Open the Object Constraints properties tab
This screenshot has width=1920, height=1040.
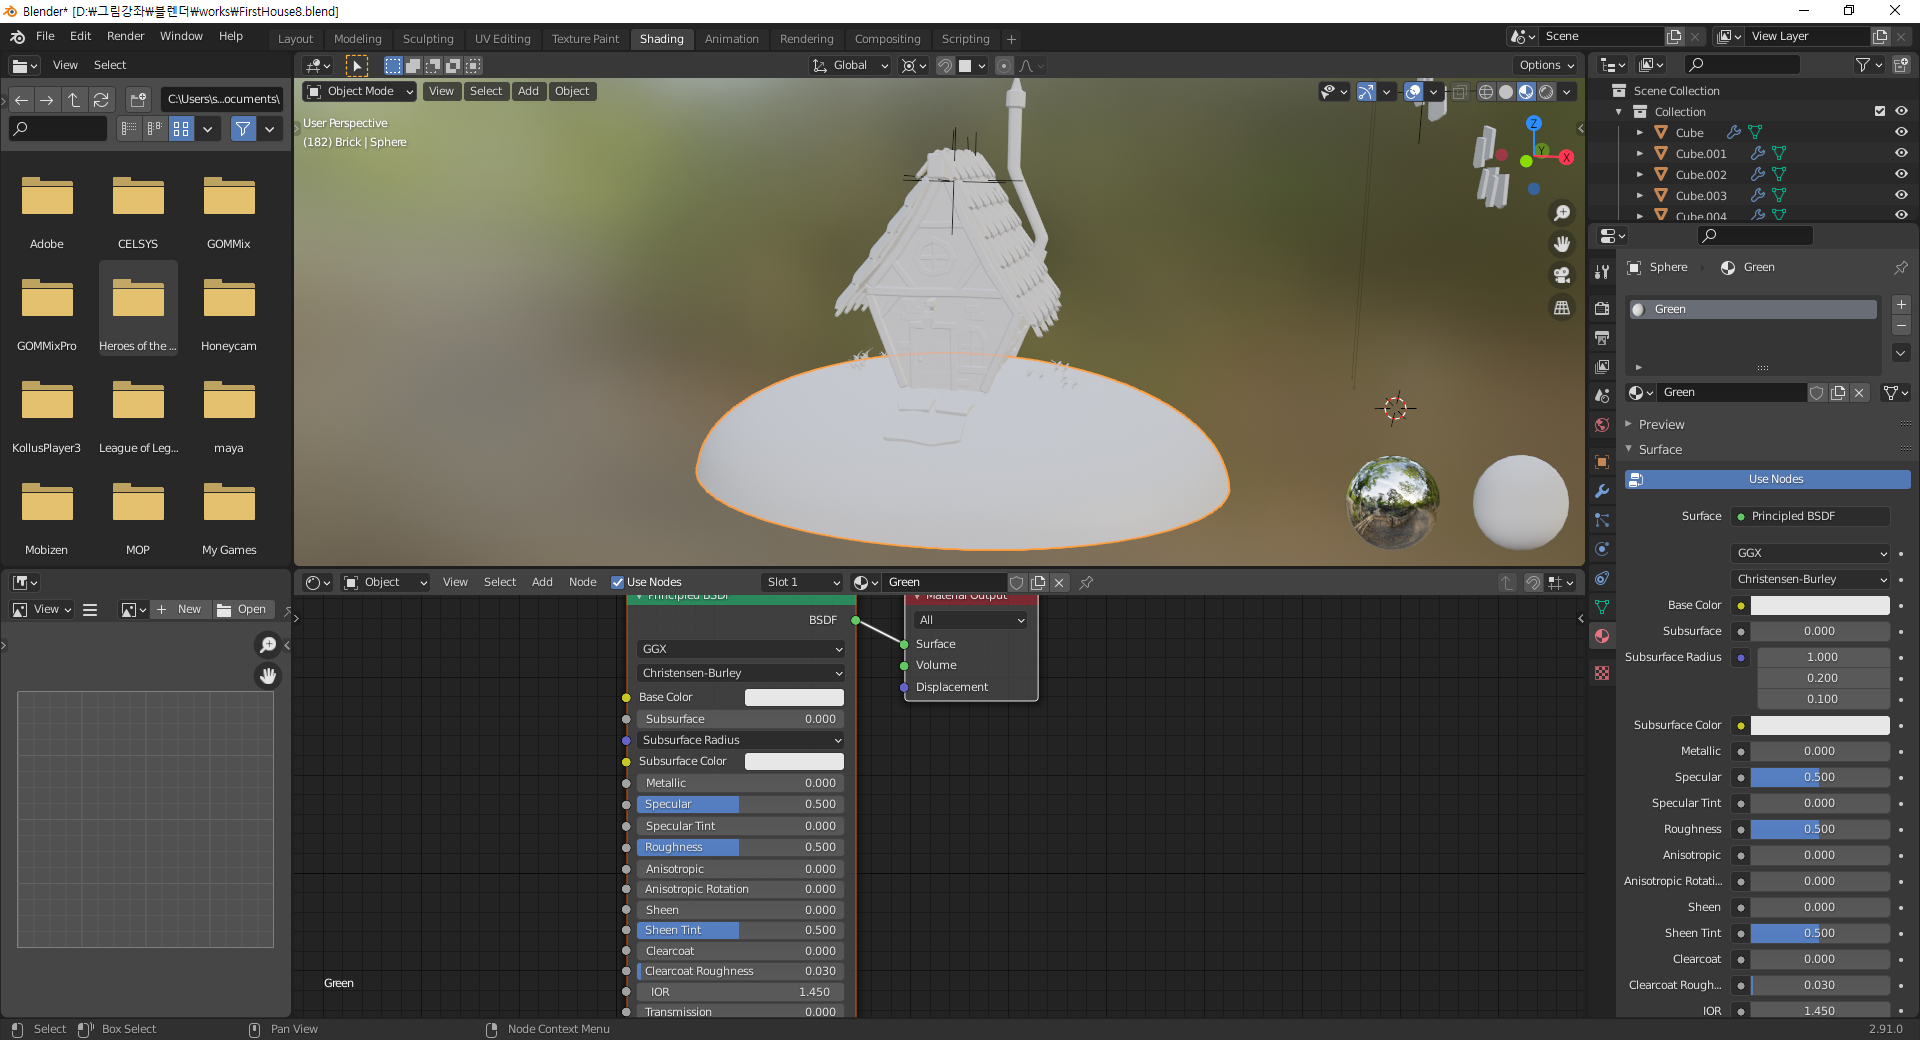1602,578
